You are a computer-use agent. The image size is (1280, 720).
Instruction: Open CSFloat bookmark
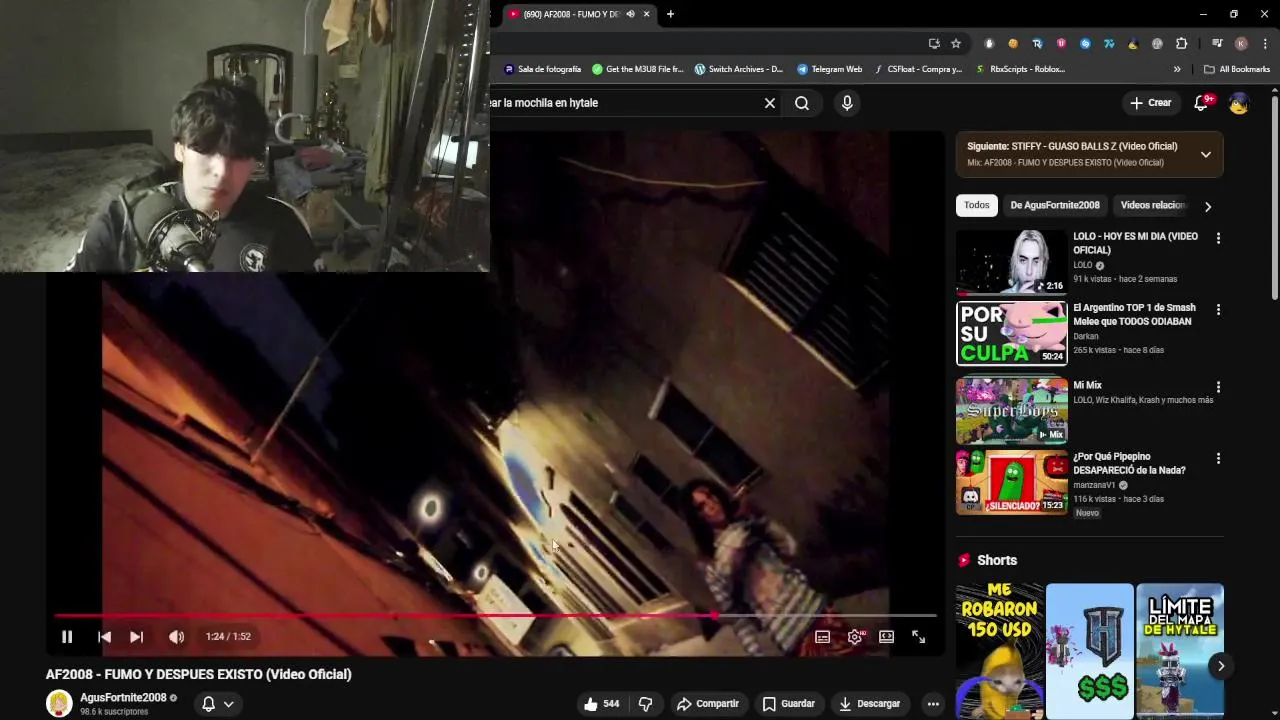917,69
